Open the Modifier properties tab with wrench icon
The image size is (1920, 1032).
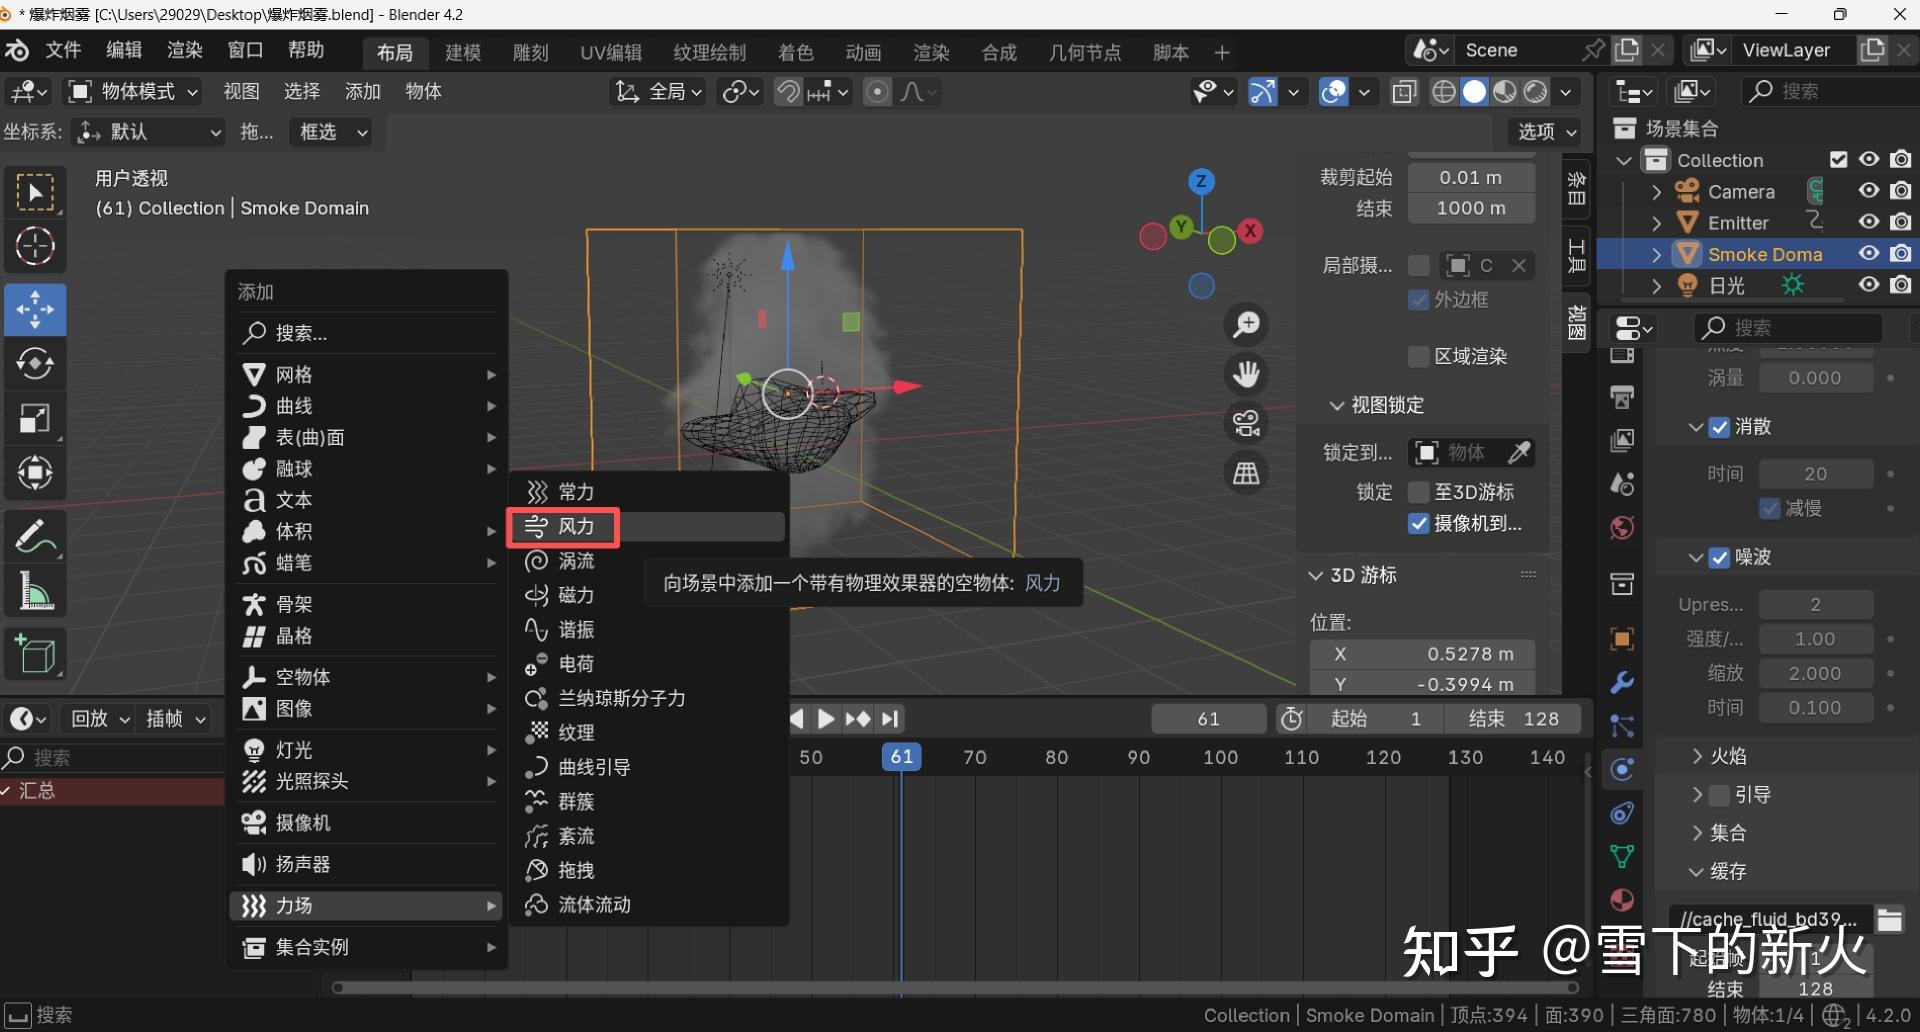click(1621, 682)
